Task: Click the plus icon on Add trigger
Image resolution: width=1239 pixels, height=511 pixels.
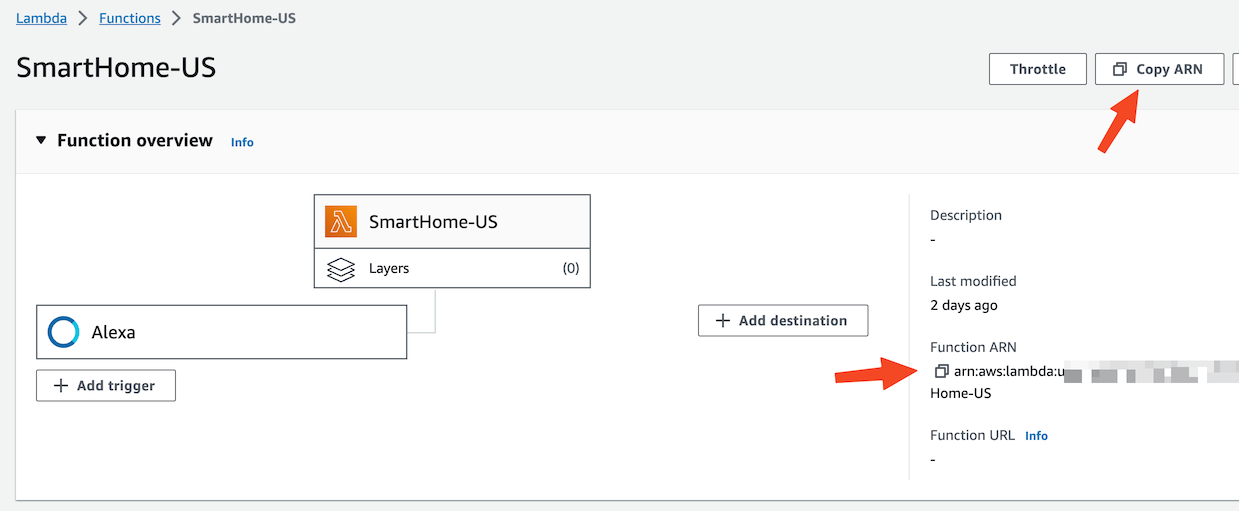Action: [61, 386]
